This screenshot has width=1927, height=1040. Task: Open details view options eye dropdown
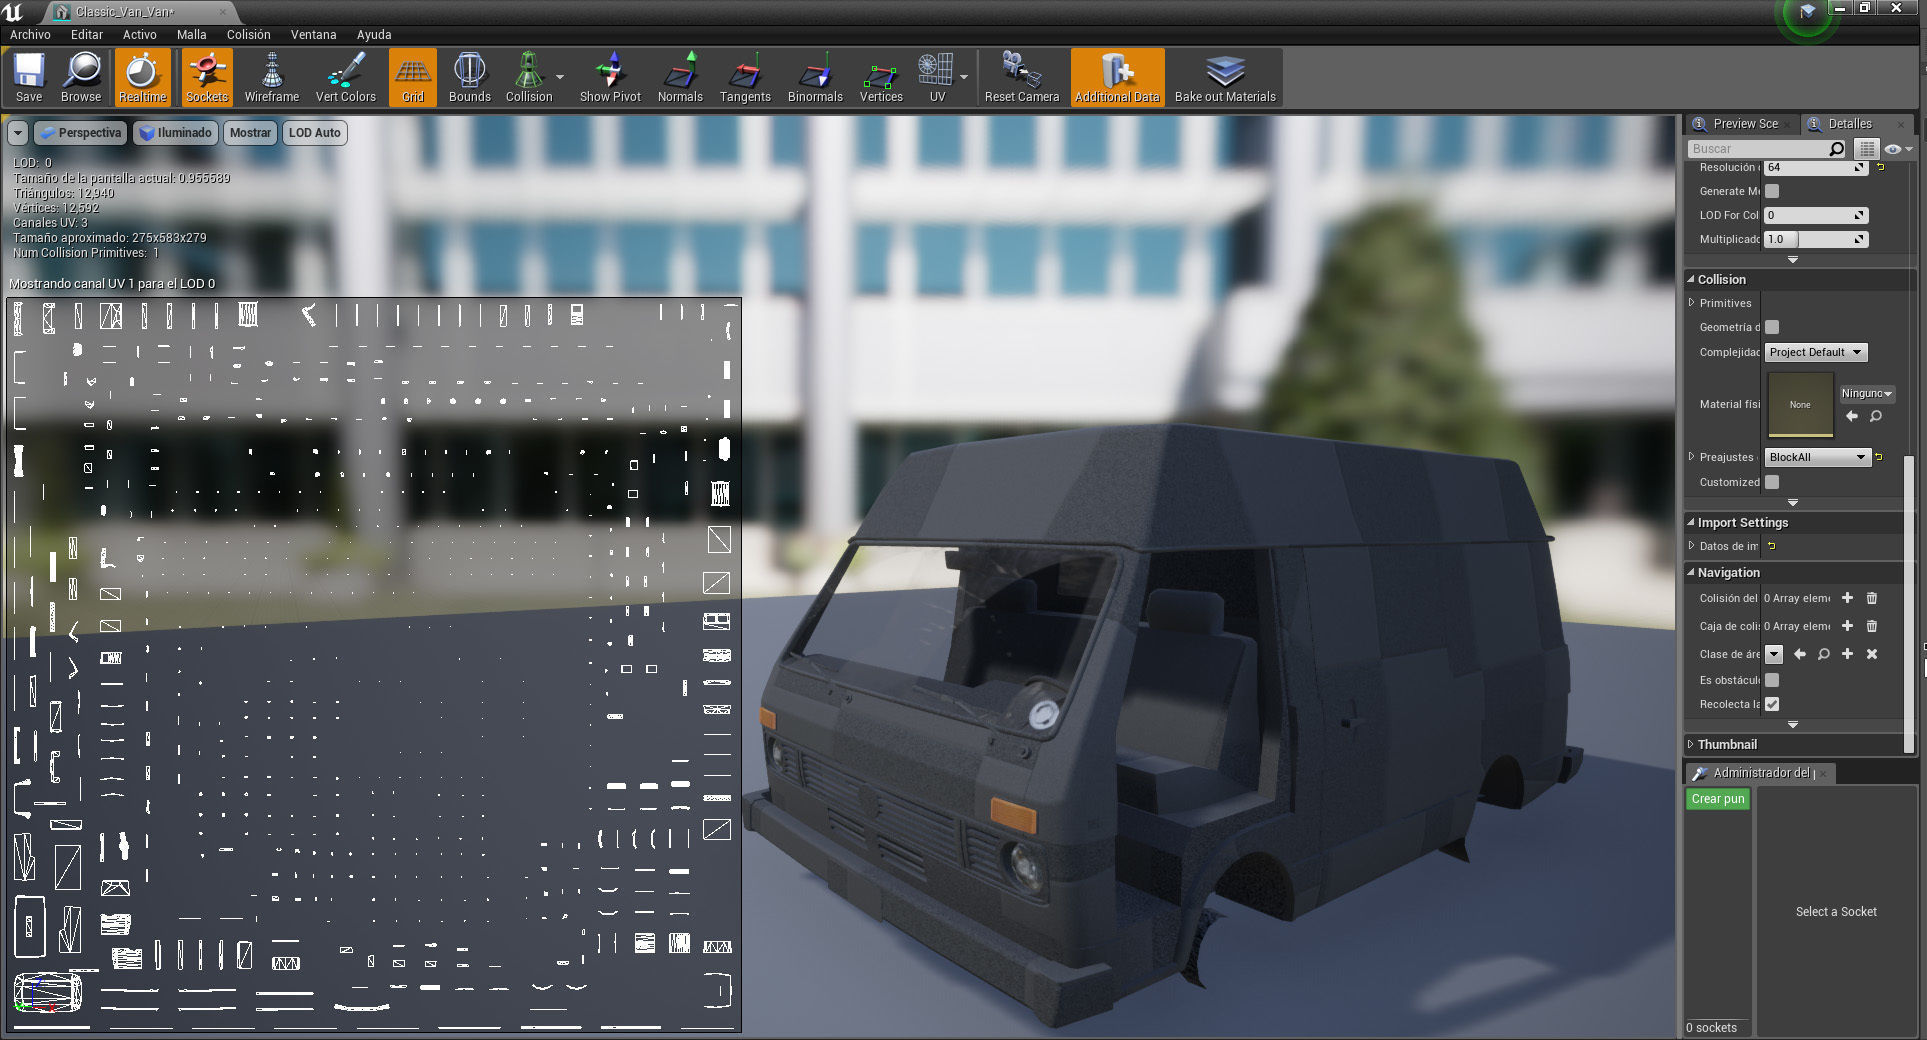coord(1899,149)
